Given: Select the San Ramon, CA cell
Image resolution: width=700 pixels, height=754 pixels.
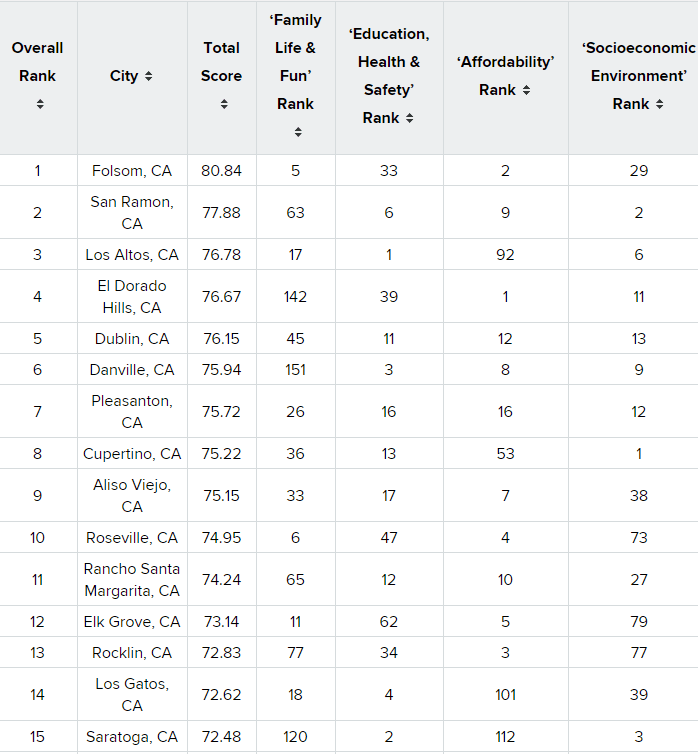Looking at the screenshot, I should [132, 213].
